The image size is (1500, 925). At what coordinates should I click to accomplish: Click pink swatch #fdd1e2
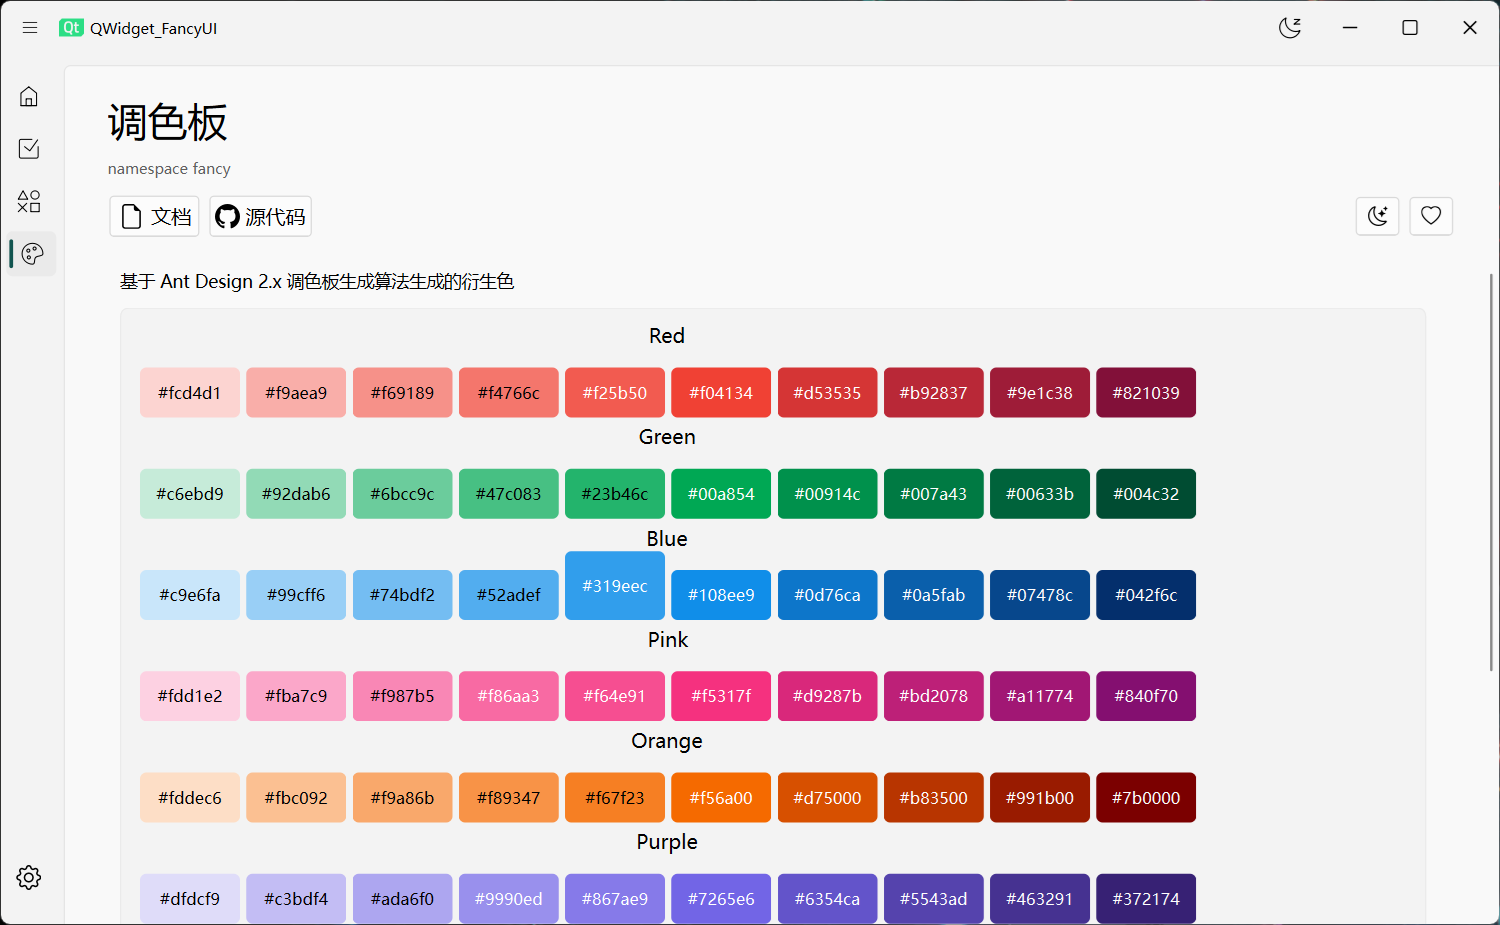tap(190, 696)
